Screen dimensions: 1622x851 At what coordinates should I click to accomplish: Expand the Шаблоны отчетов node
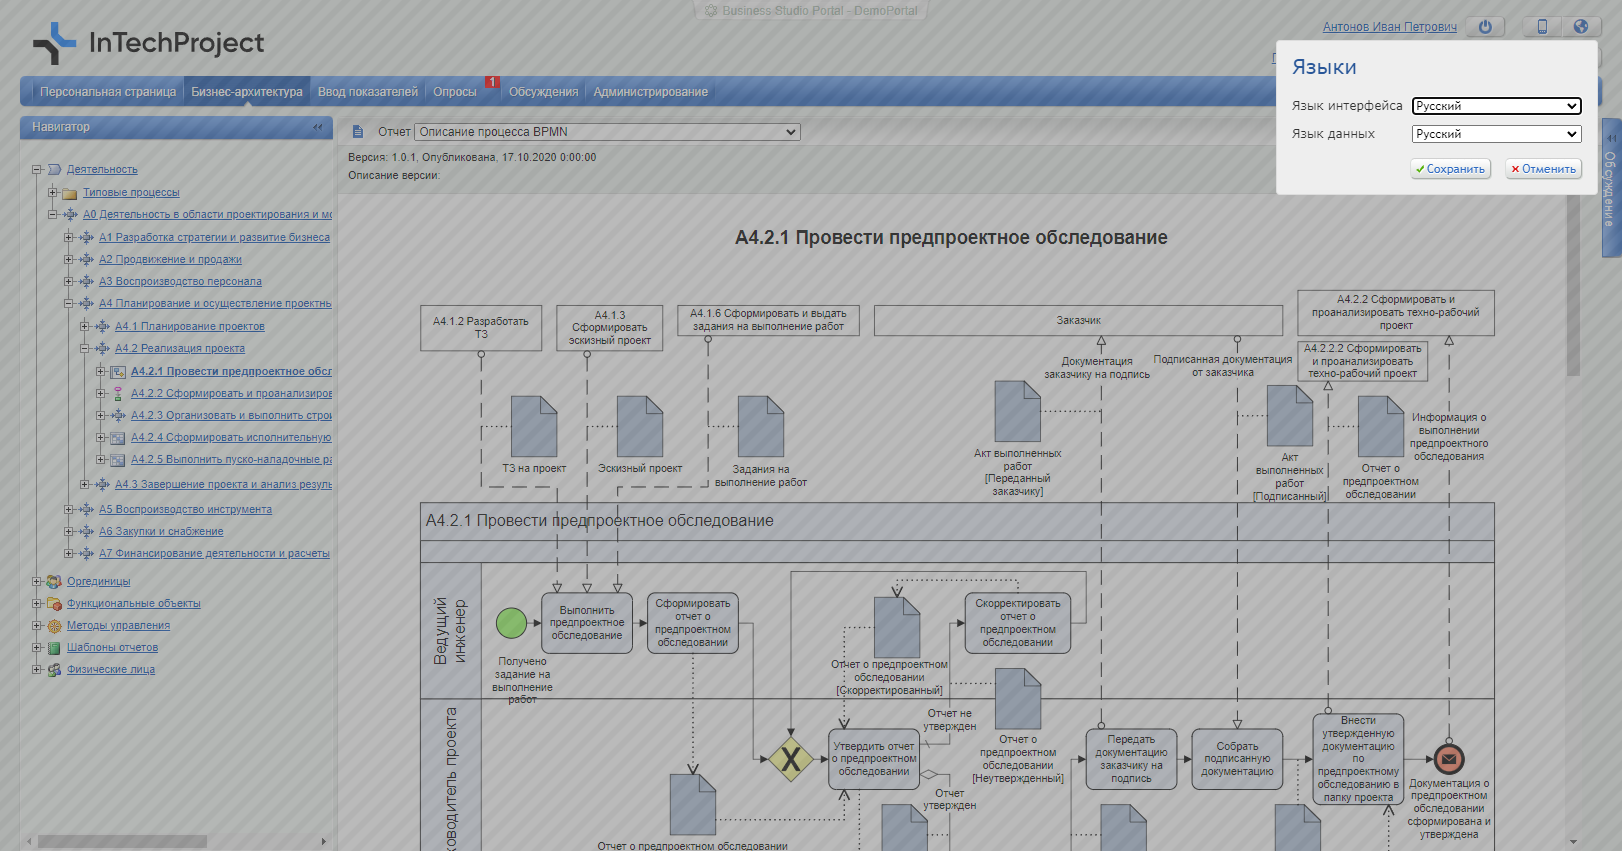click(37, 647)
